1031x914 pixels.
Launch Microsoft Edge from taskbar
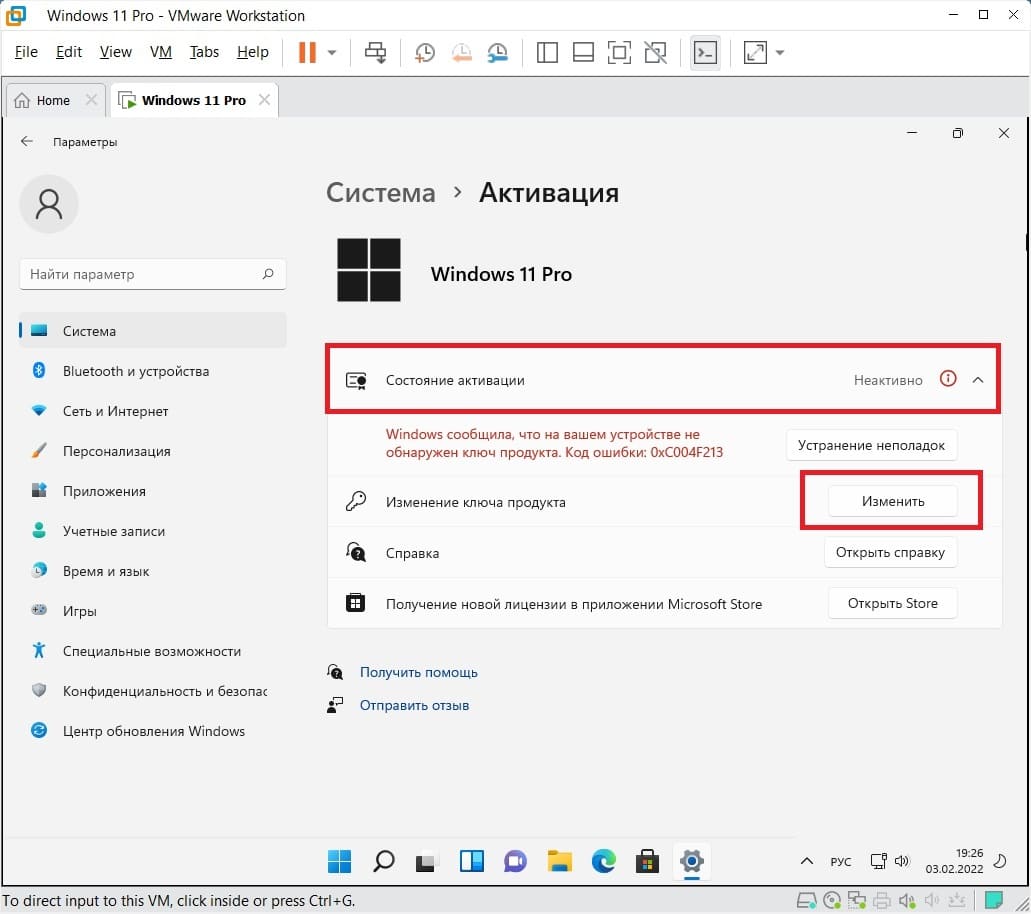(604, 861)
